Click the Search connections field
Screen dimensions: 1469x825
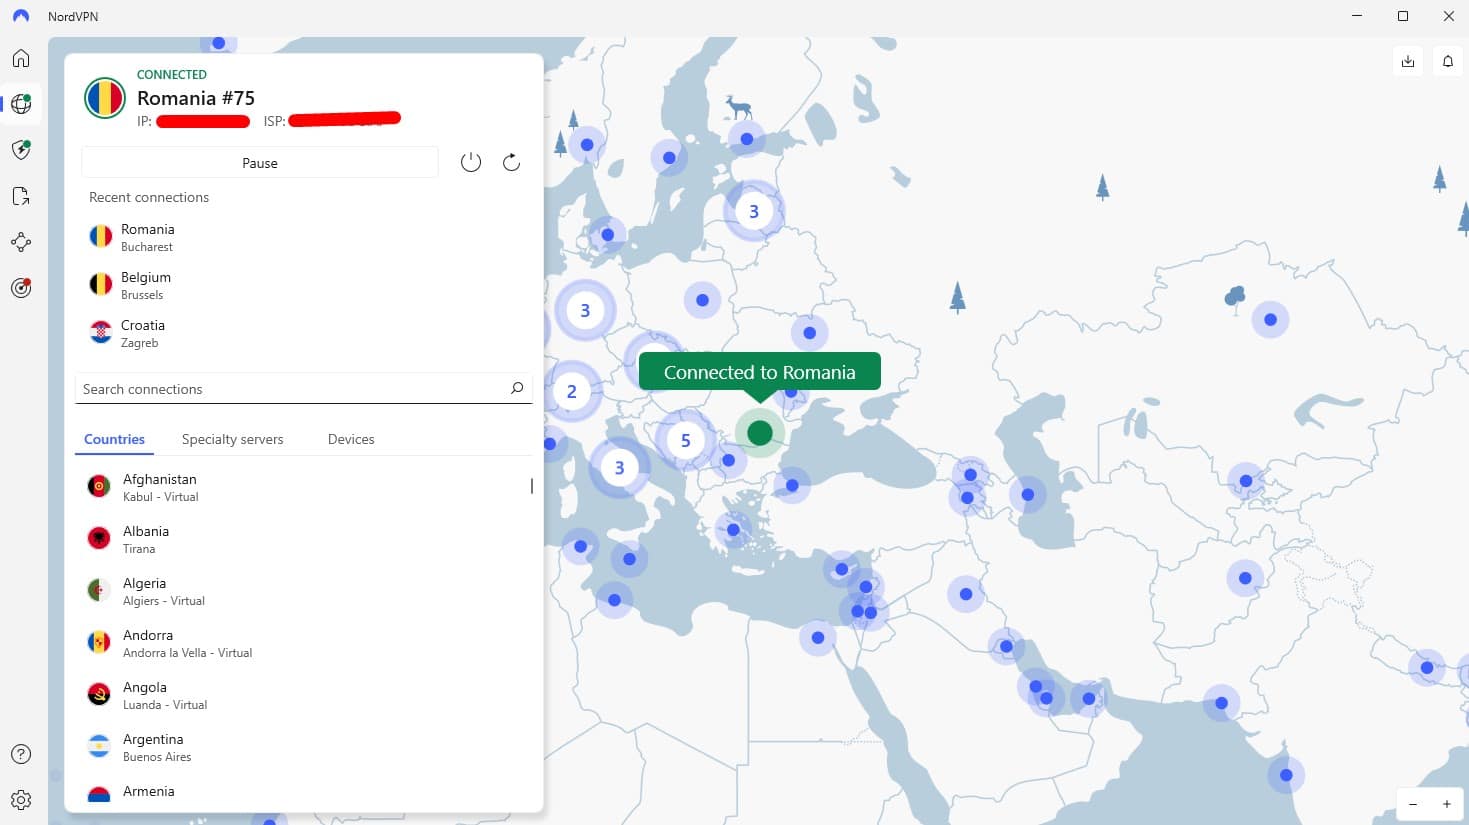pos(290,389)
